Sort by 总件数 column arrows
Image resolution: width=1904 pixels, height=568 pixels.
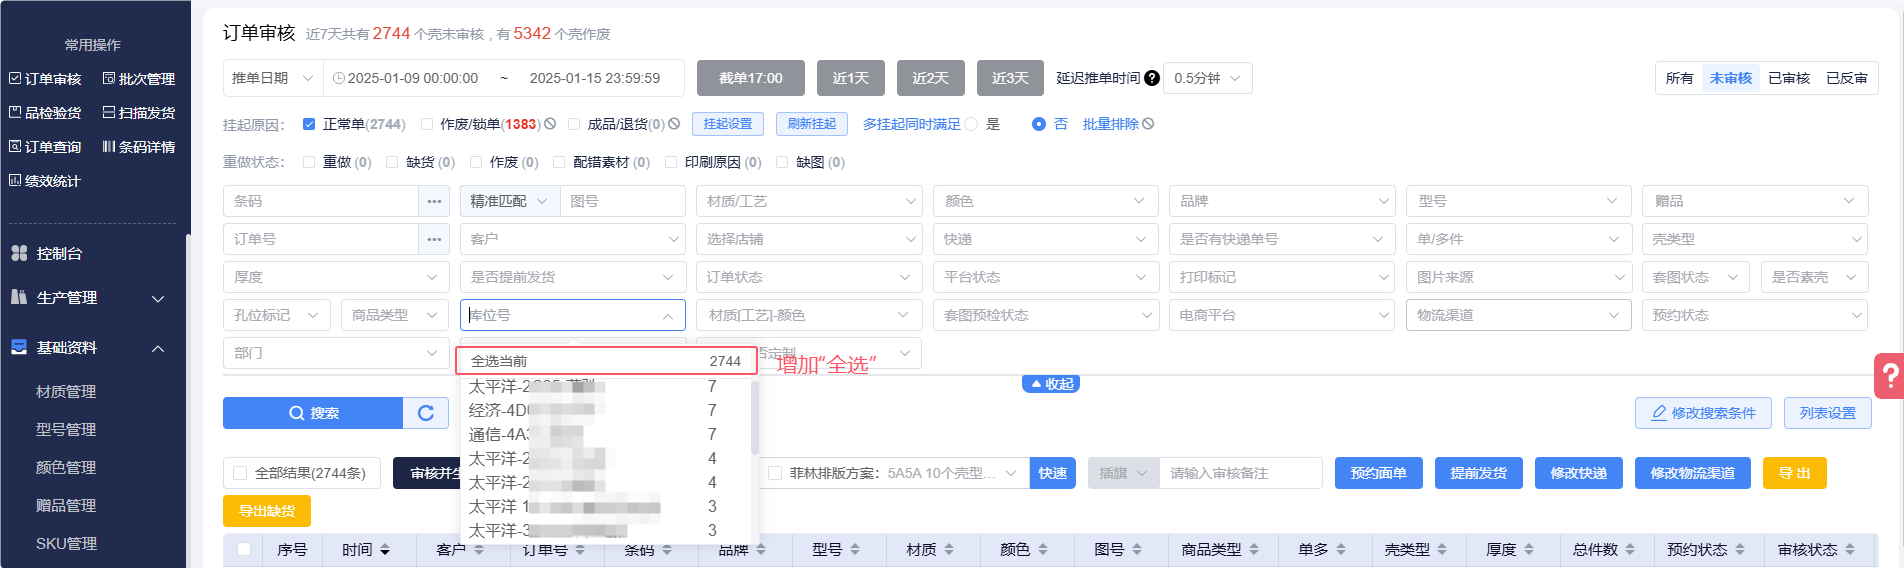pos(1630,550)
